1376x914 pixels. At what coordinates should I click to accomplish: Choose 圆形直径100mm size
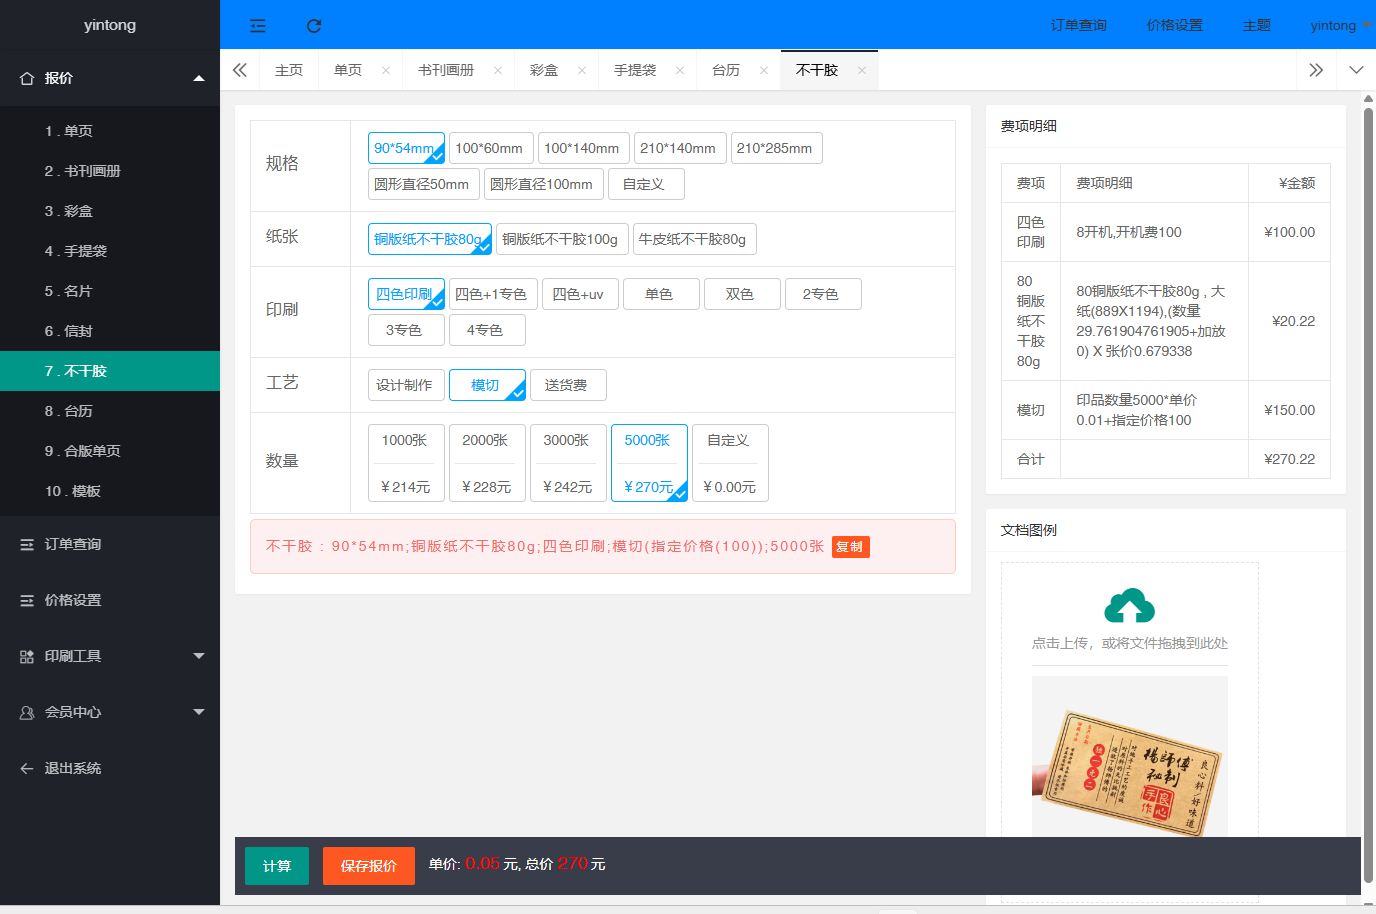click(x=544, y=184)
